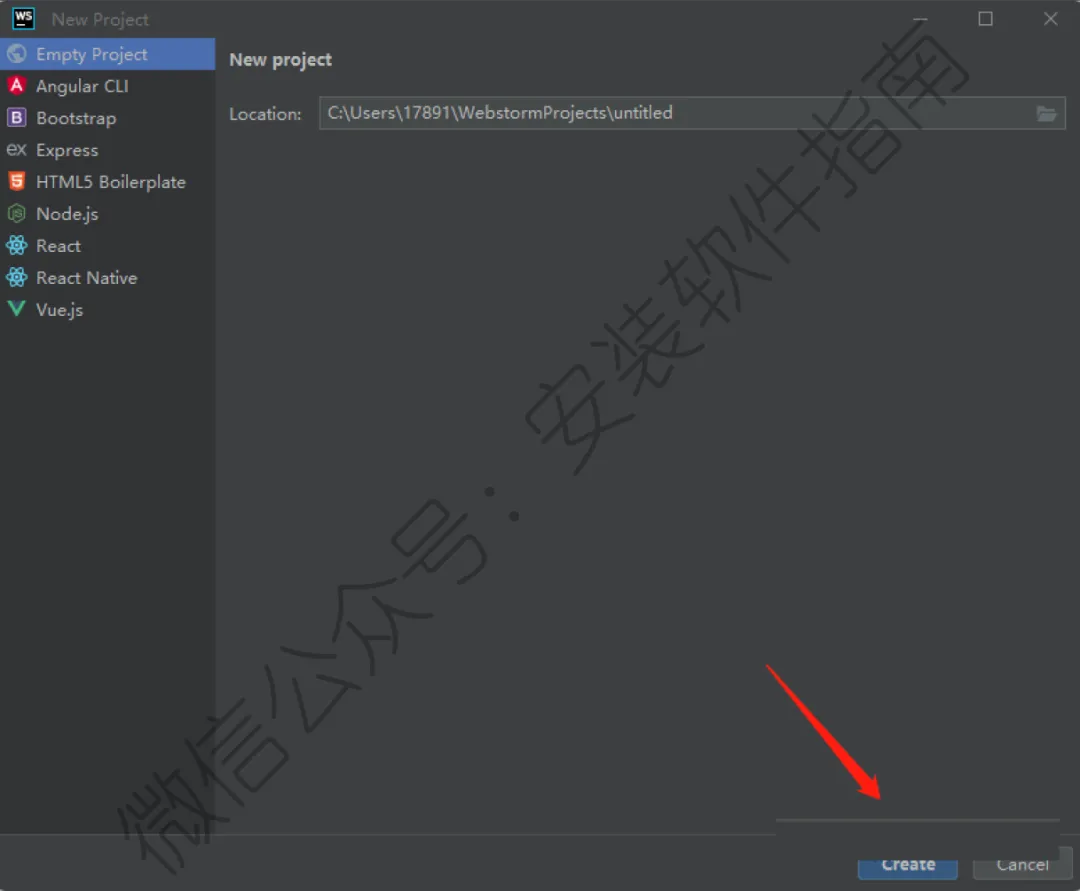Click the Angular CLI red icon
Image resolution: width=1080 pixels, height=891 pixels.
click(17, 85)
